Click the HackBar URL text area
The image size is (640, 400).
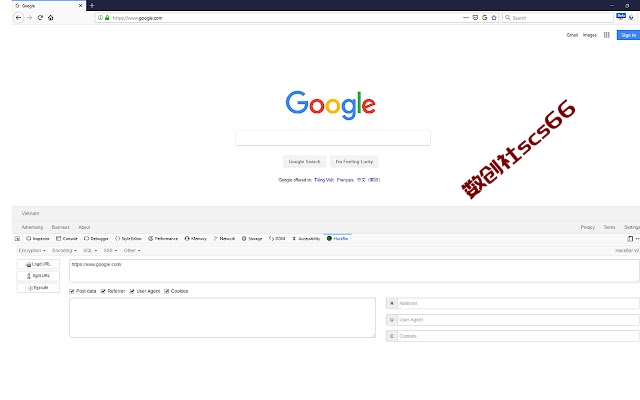(354, 271)
